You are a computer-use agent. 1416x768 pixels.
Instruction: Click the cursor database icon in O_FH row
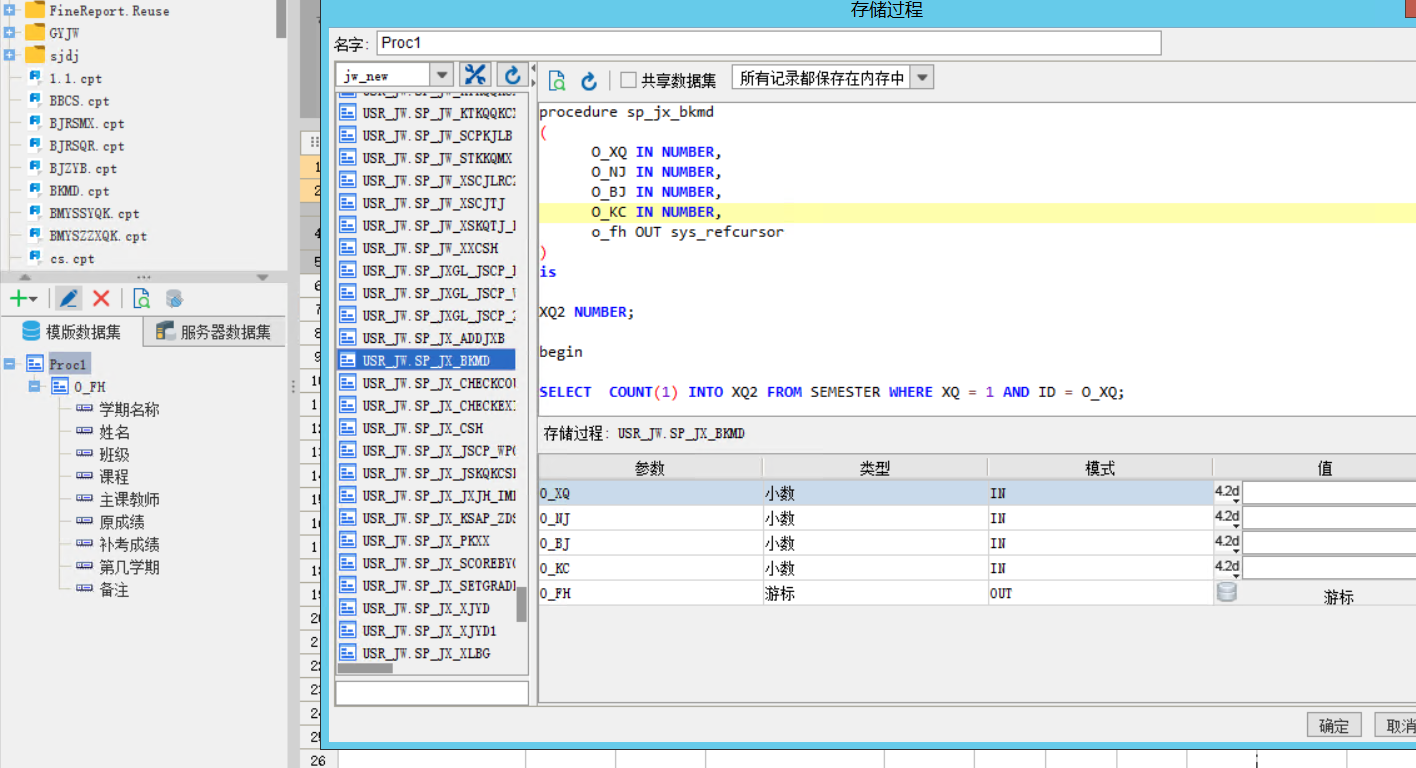(x=1227, y=592)
